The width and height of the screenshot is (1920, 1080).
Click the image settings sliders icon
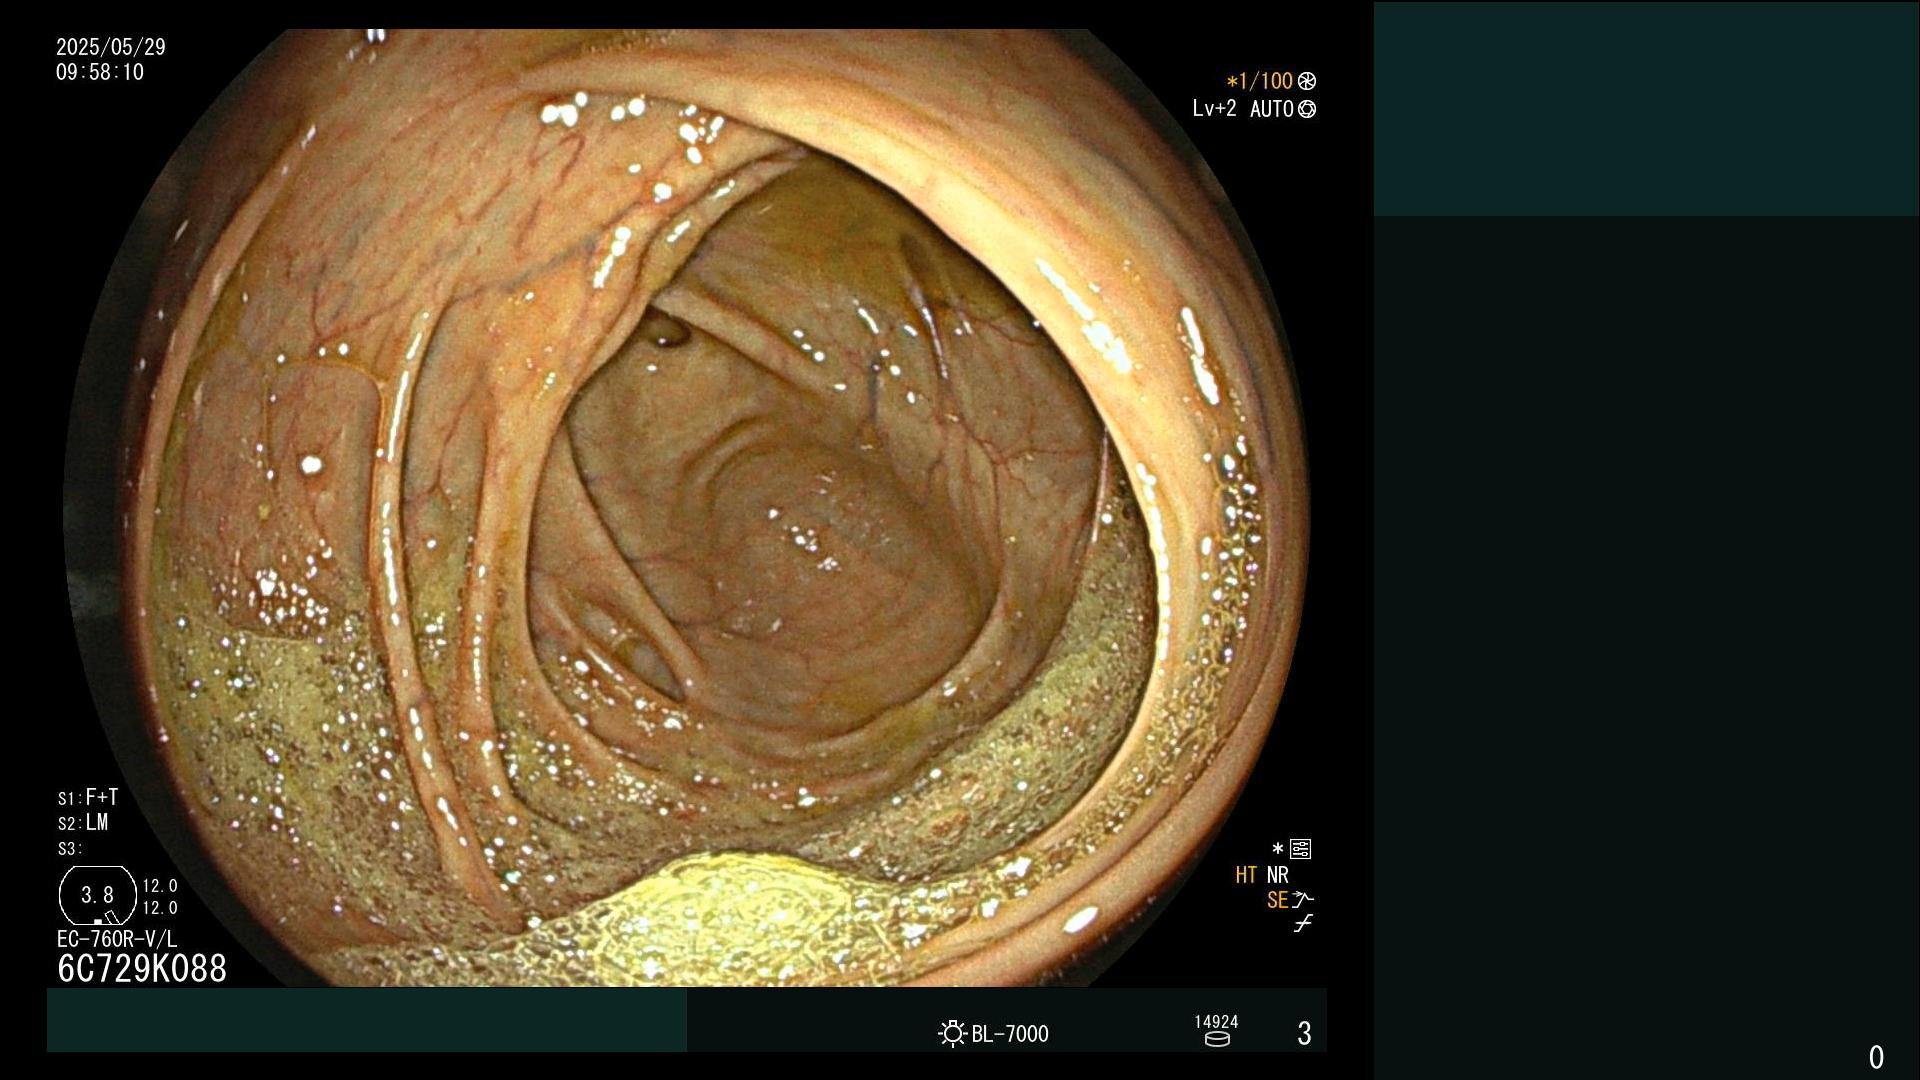click(x=1301, y=849)
